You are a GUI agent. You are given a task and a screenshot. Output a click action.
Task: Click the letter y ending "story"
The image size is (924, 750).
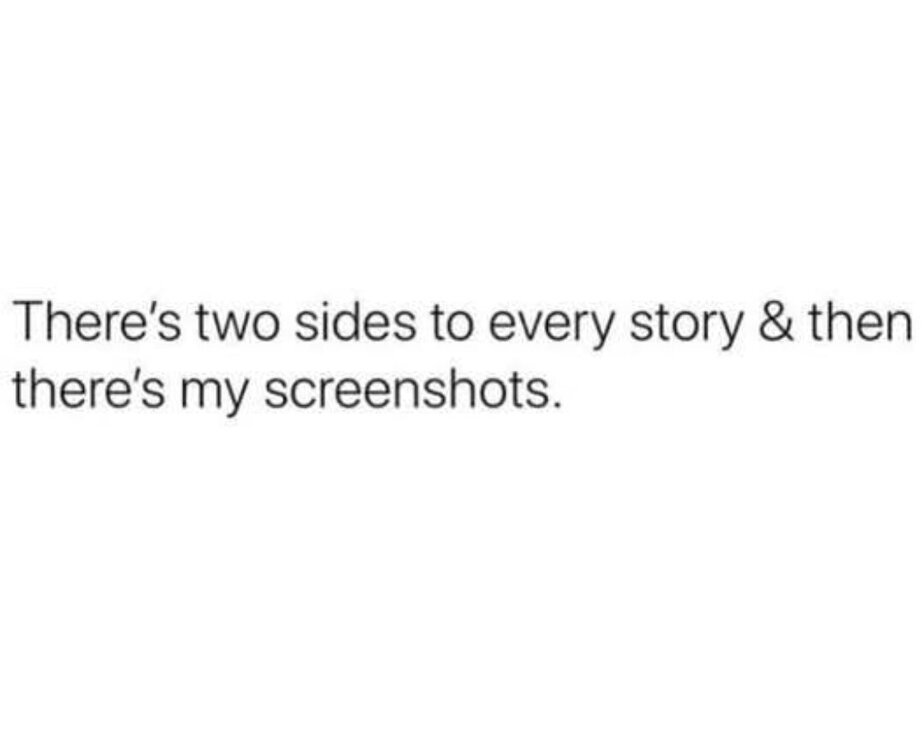[728, 335]
